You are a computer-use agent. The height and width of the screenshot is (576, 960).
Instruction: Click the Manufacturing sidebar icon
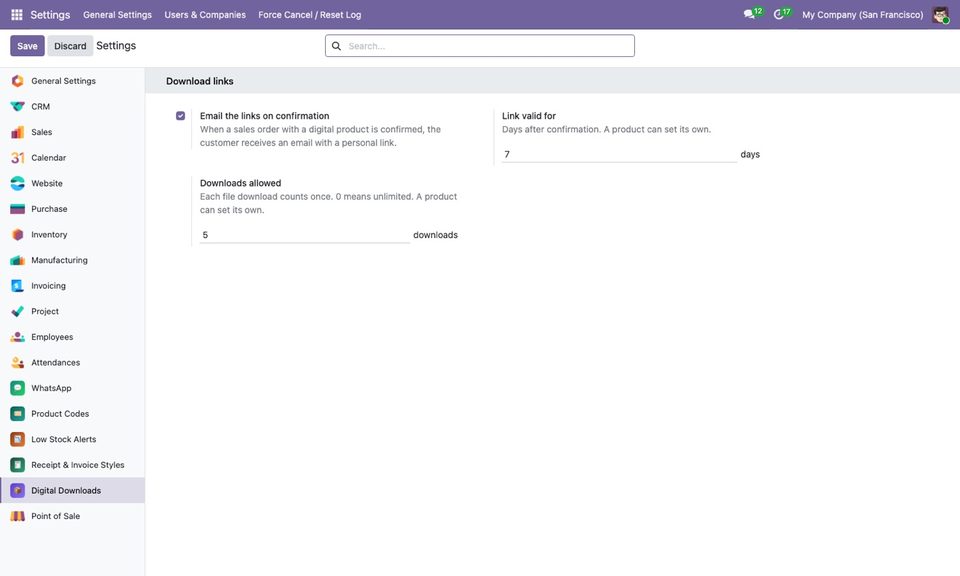click(18, 260)
